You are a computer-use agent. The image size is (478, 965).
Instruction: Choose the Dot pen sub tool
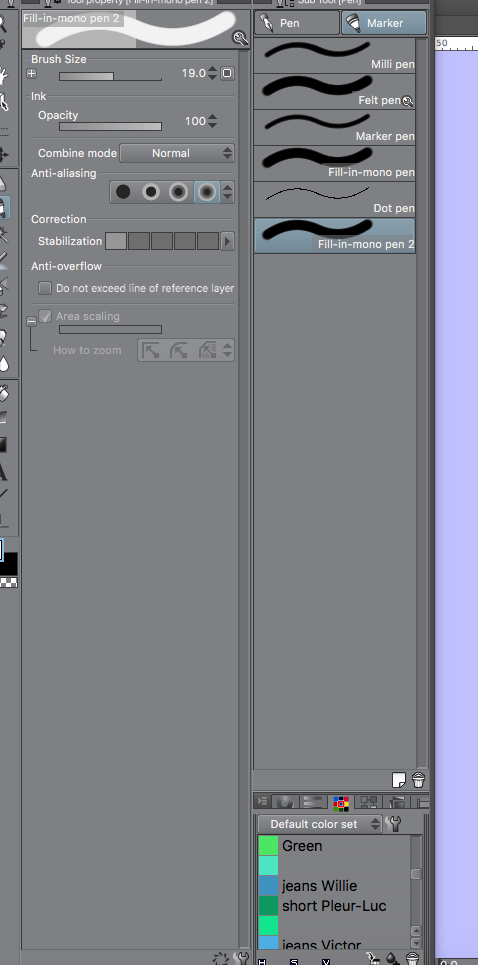335,200
